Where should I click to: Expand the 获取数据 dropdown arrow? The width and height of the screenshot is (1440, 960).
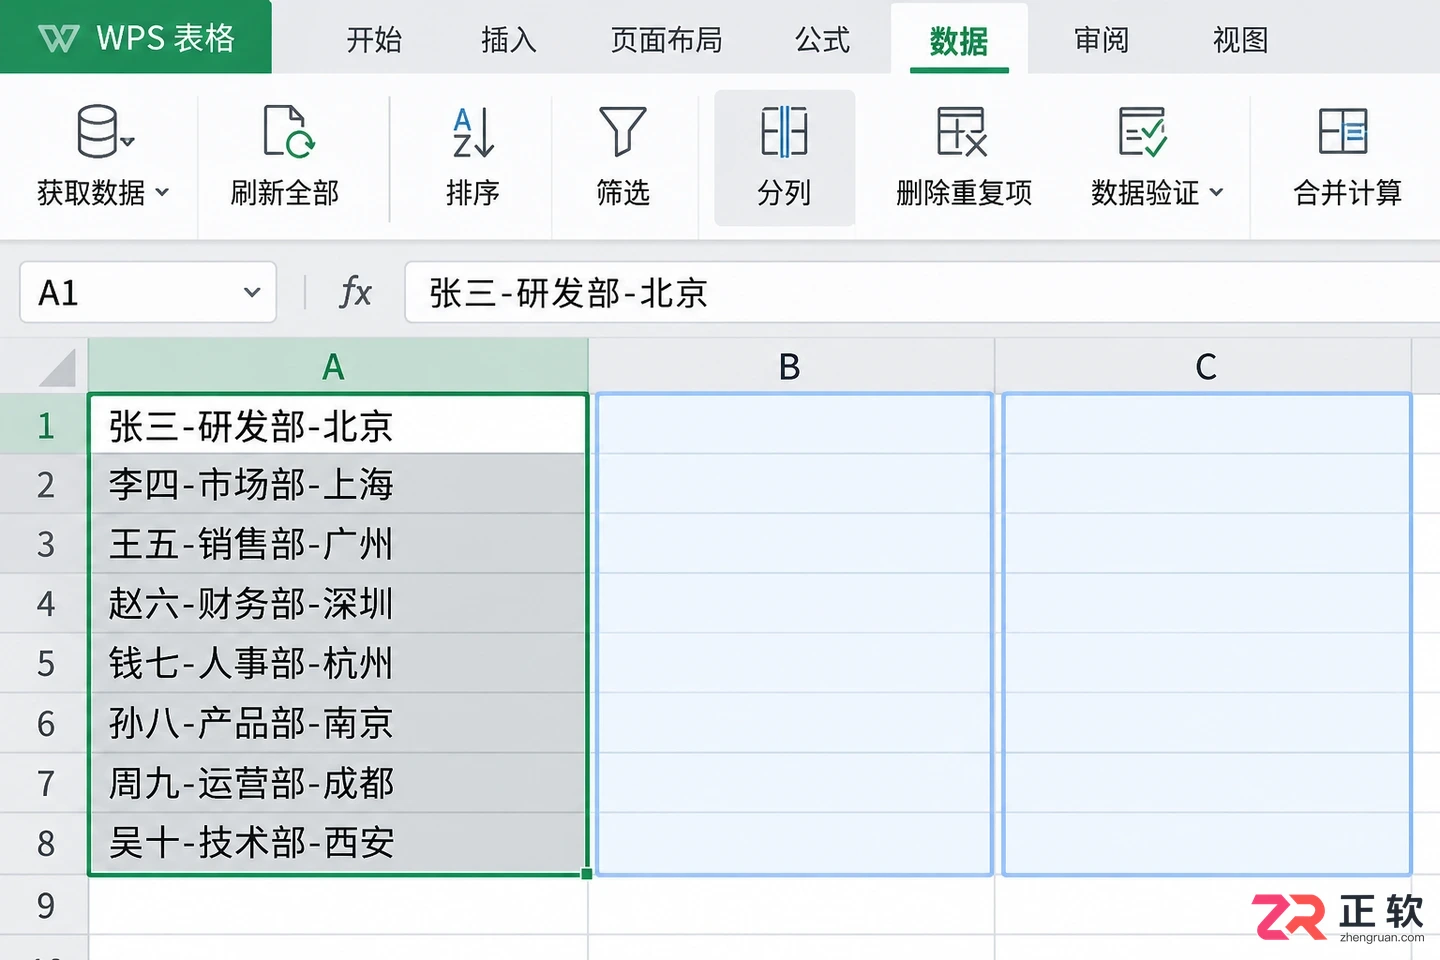162,192
